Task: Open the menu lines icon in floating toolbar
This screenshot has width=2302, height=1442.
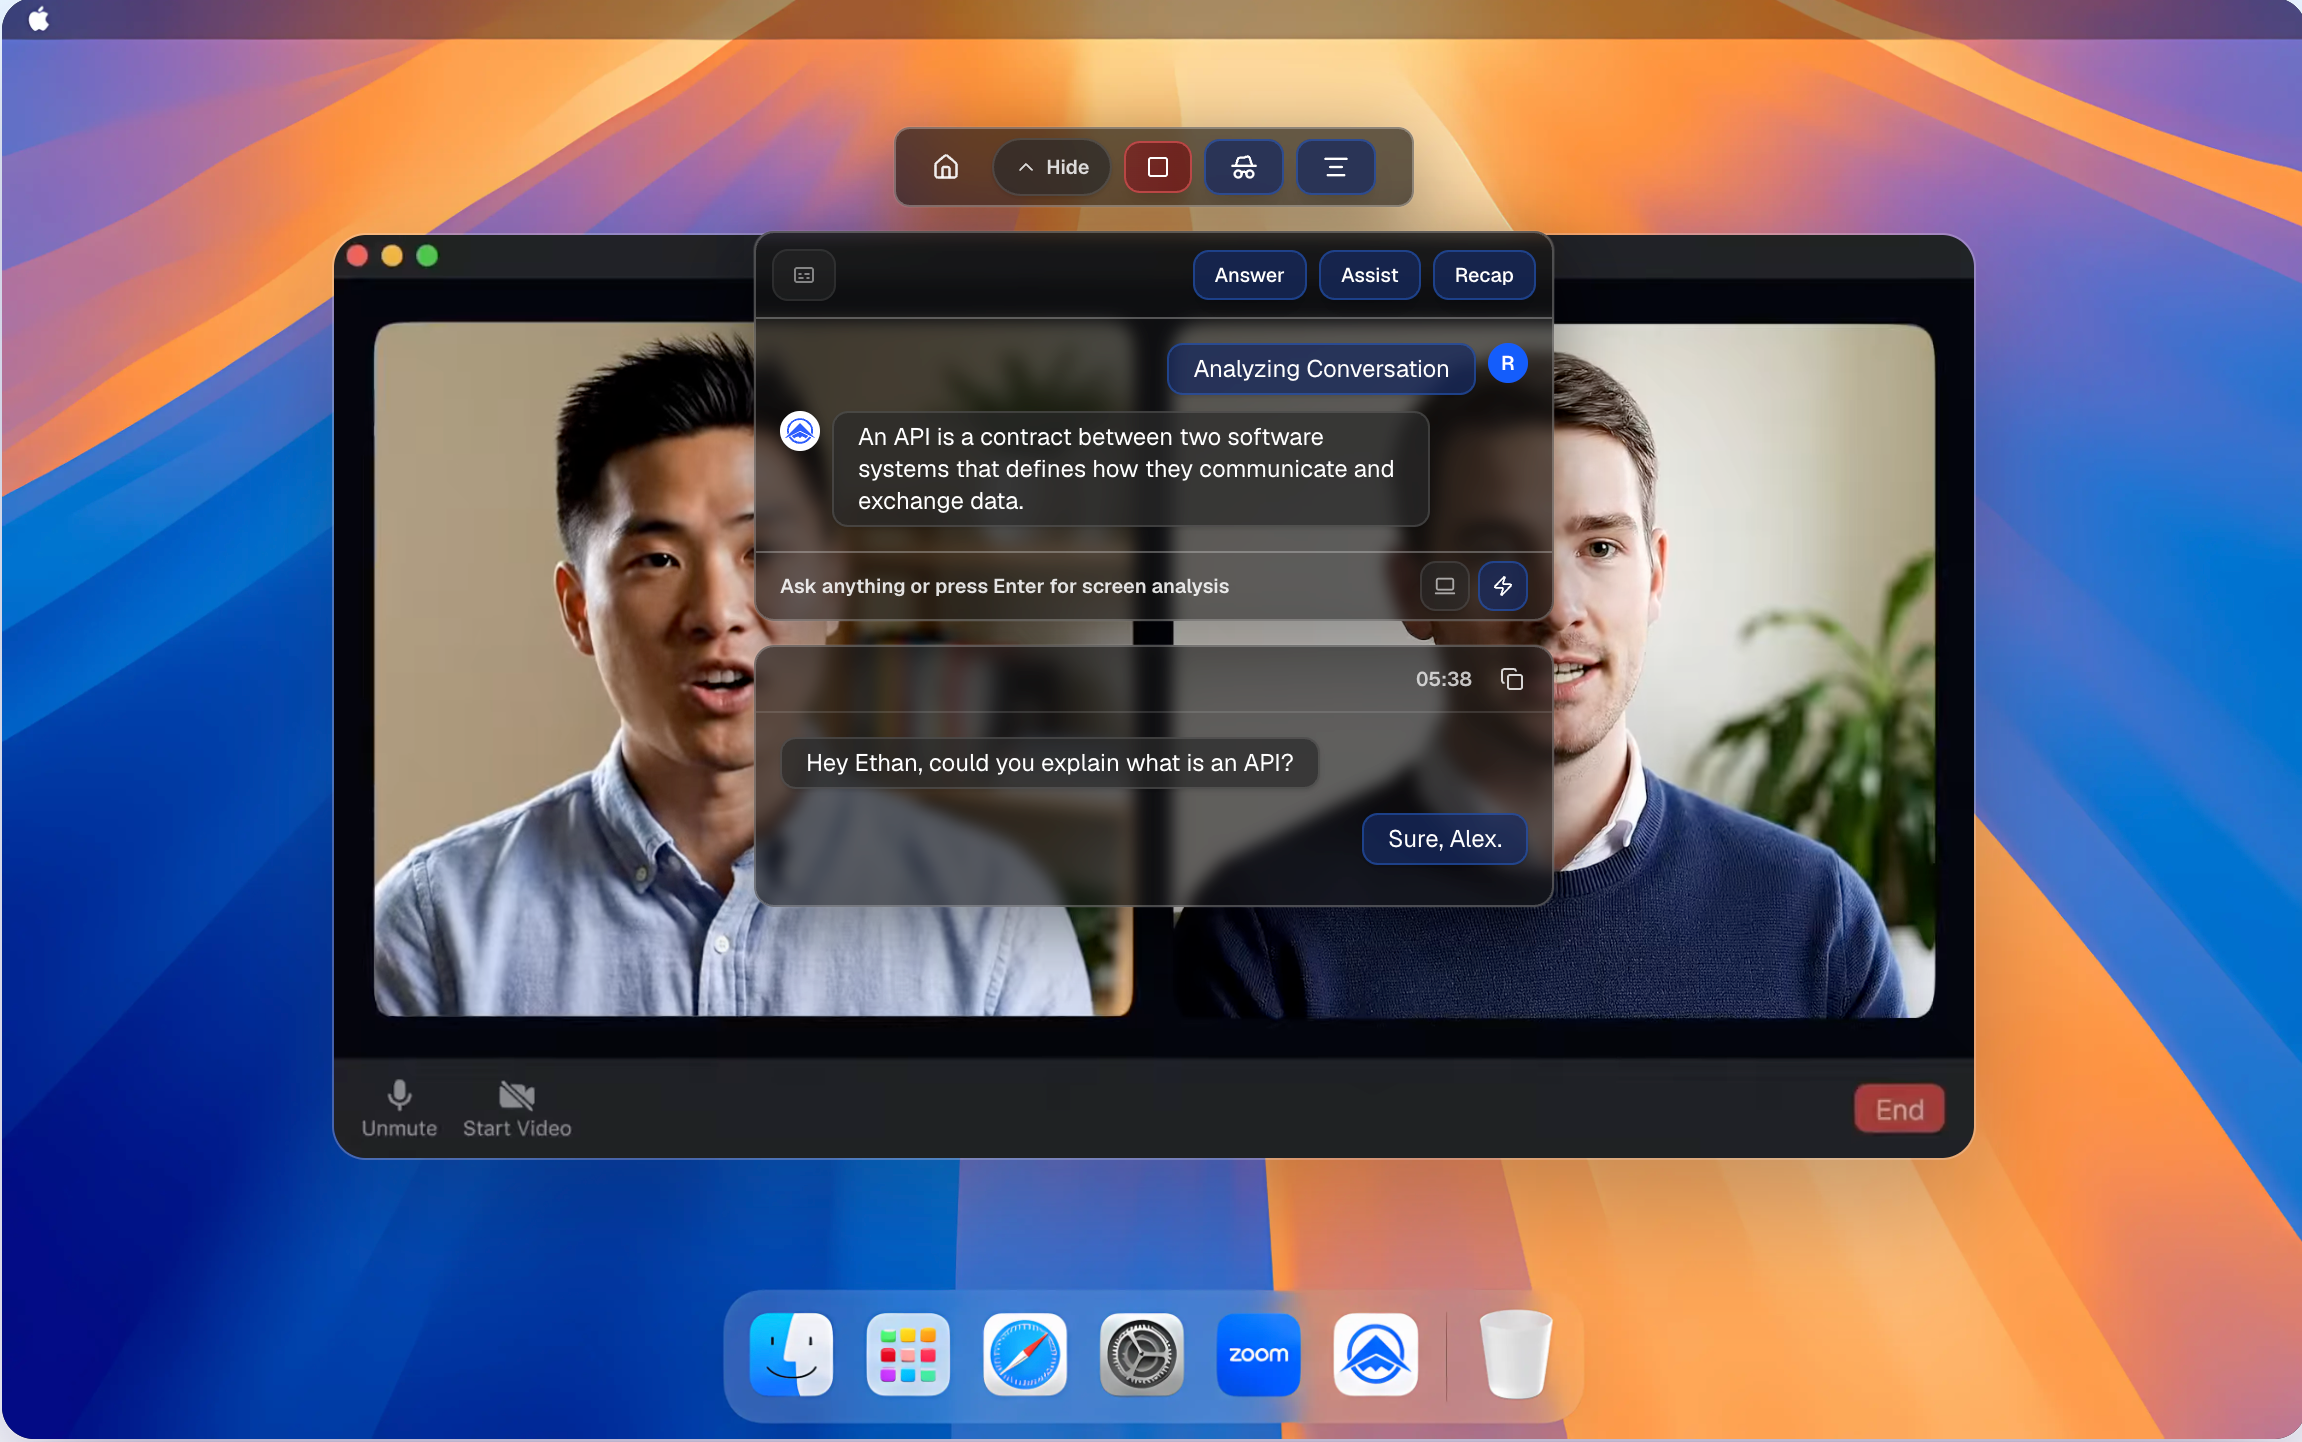Action: coord(1335,167)
